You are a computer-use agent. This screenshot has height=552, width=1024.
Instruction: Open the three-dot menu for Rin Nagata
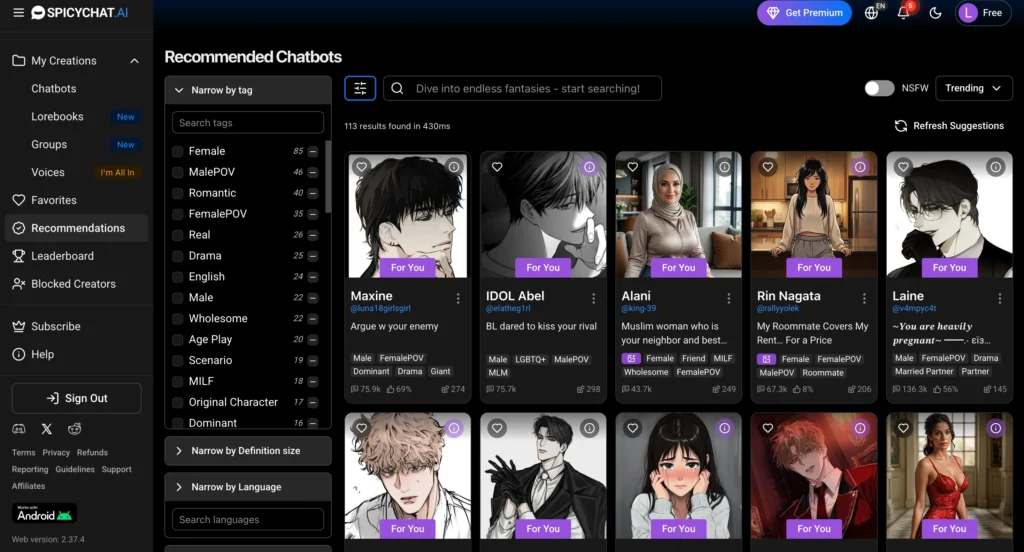click(x=864, y=299)
